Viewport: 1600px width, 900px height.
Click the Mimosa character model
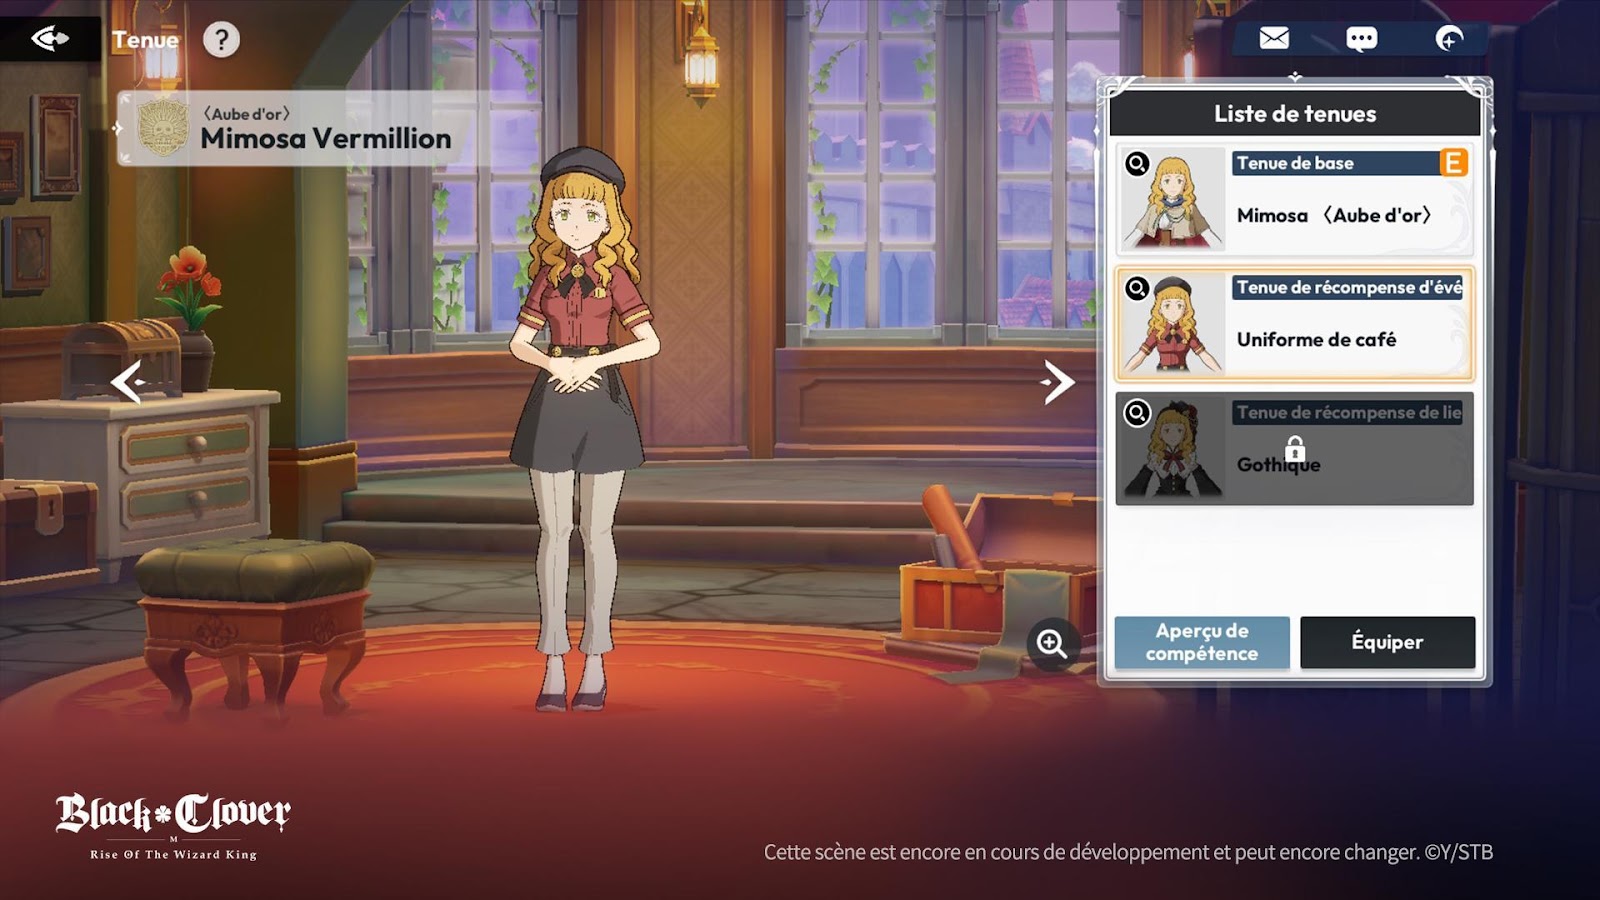click(x=582, y=430)
